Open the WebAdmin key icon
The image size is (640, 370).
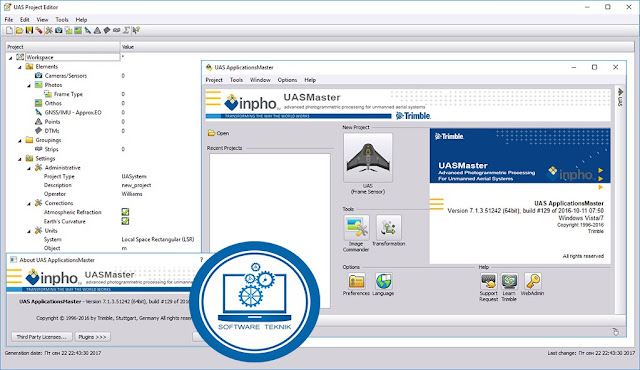click(x=533, y=281)
